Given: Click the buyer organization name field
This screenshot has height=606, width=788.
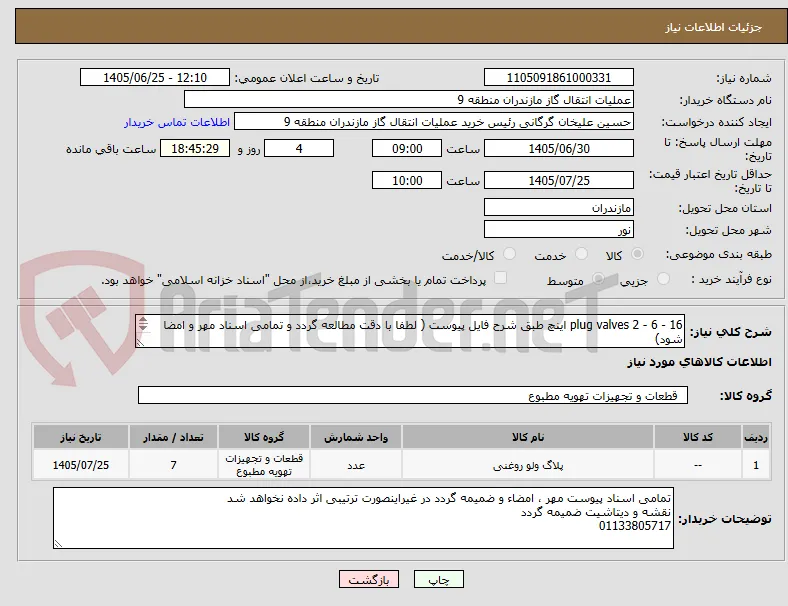Looking at the screenshot, I should 409,99.
